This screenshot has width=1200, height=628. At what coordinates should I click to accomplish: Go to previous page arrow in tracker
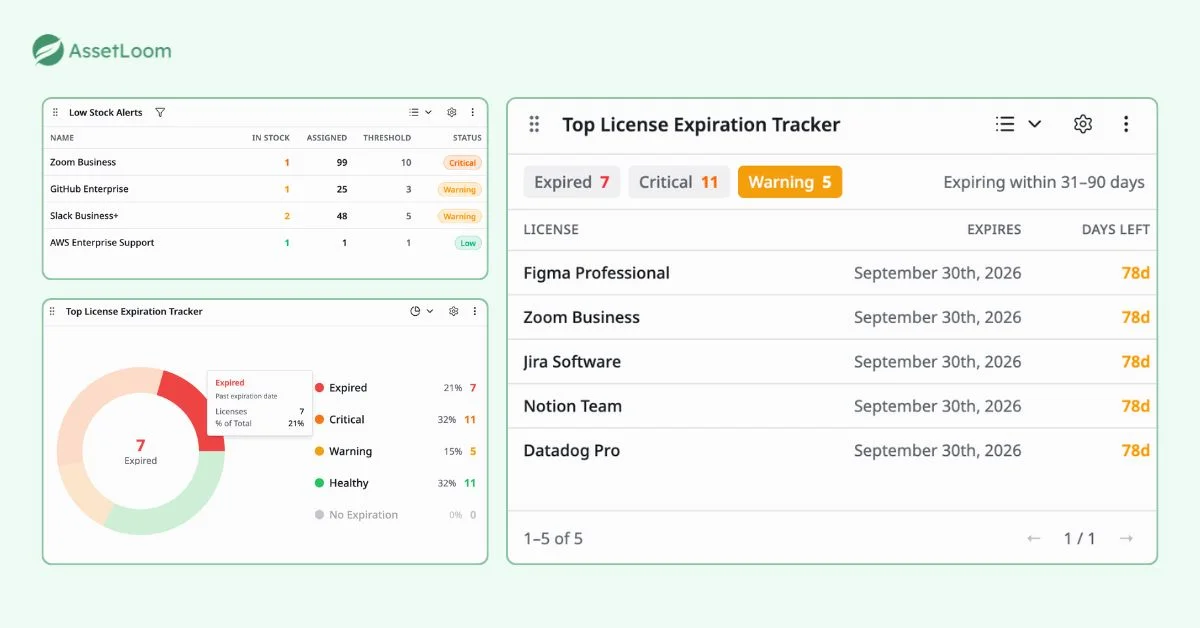(x=1034, y=538)
